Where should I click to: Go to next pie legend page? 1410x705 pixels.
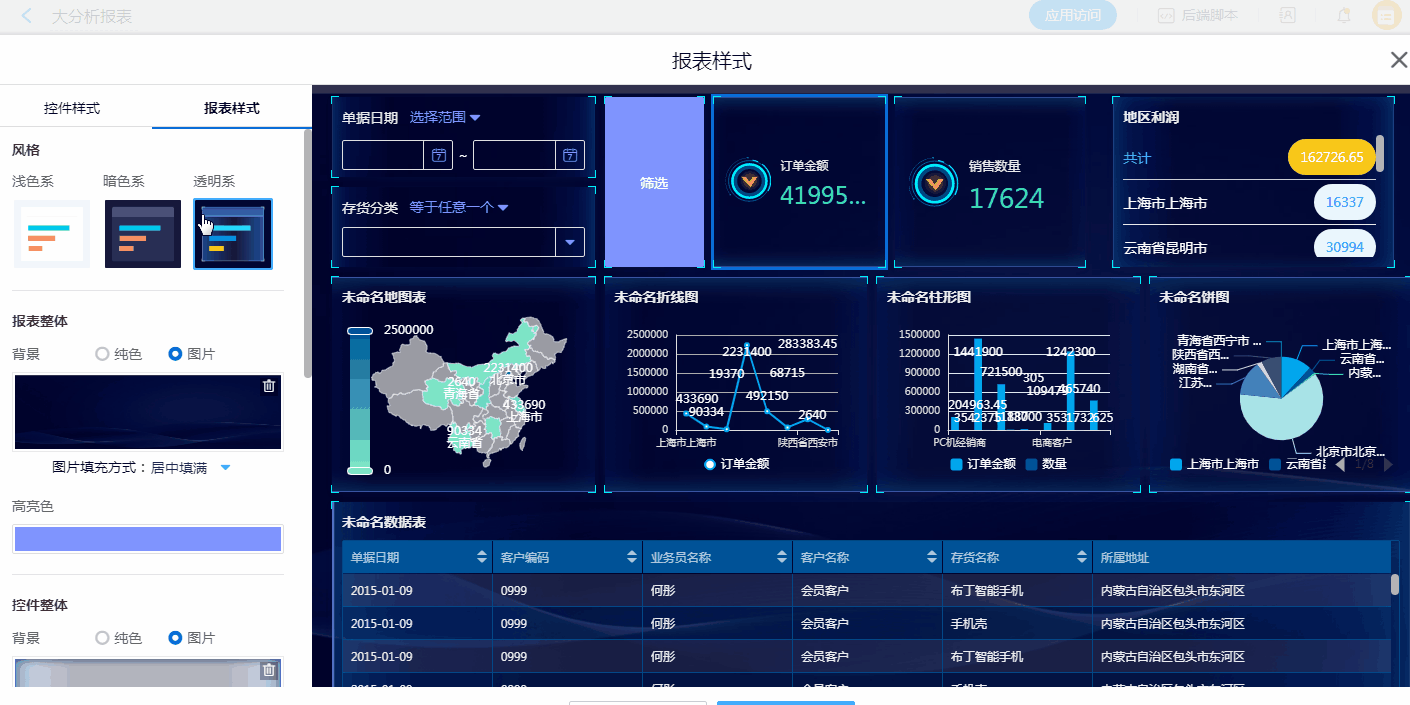point(1388,464)
